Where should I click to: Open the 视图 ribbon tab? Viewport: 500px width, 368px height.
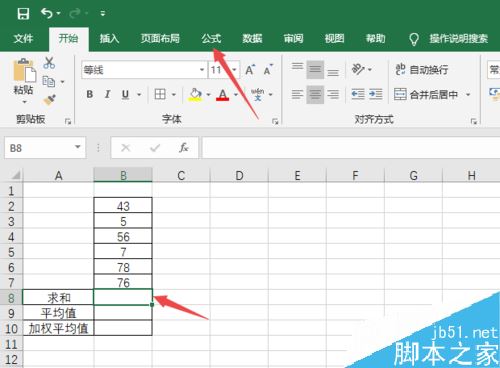point(334,39)
